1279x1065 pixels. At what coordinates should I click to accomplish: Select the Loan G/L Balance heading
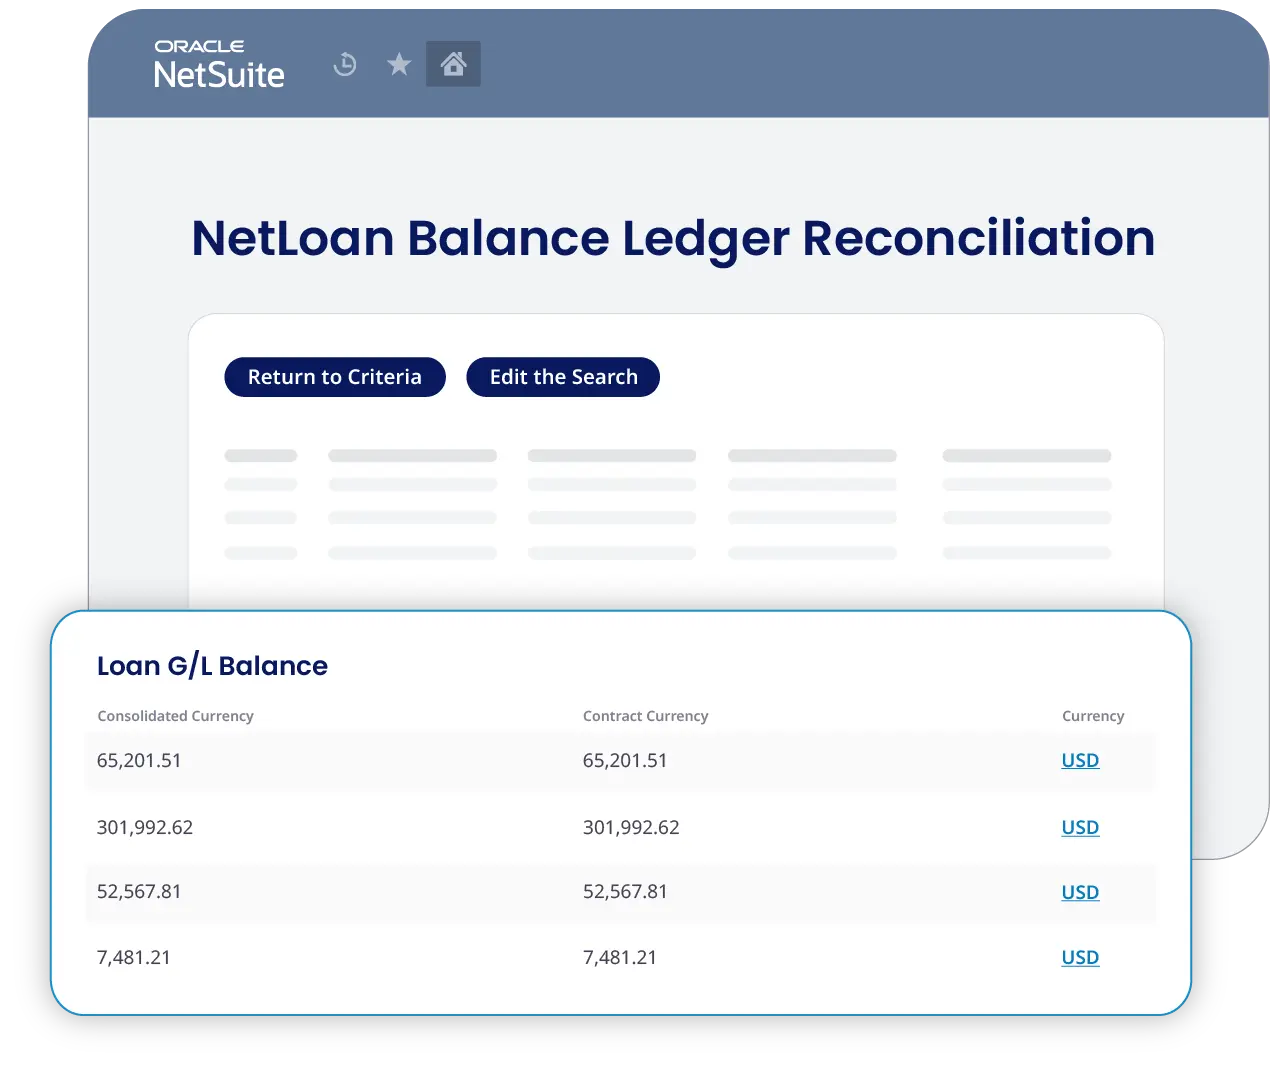pos(212,665)
